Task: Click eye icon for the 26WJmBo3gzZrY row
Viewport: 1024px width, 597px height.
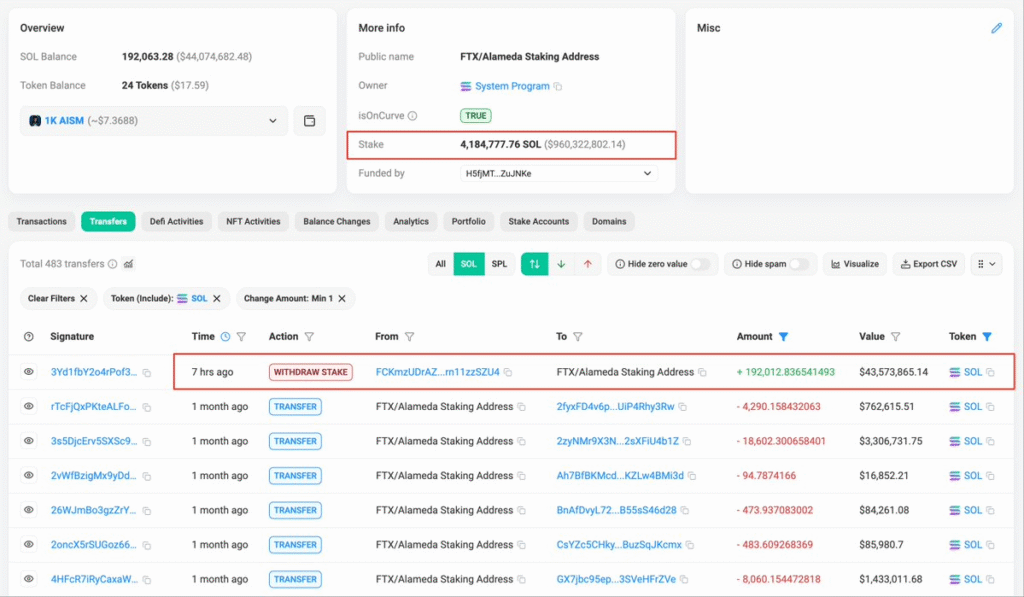Action: (x=29, y=510)
